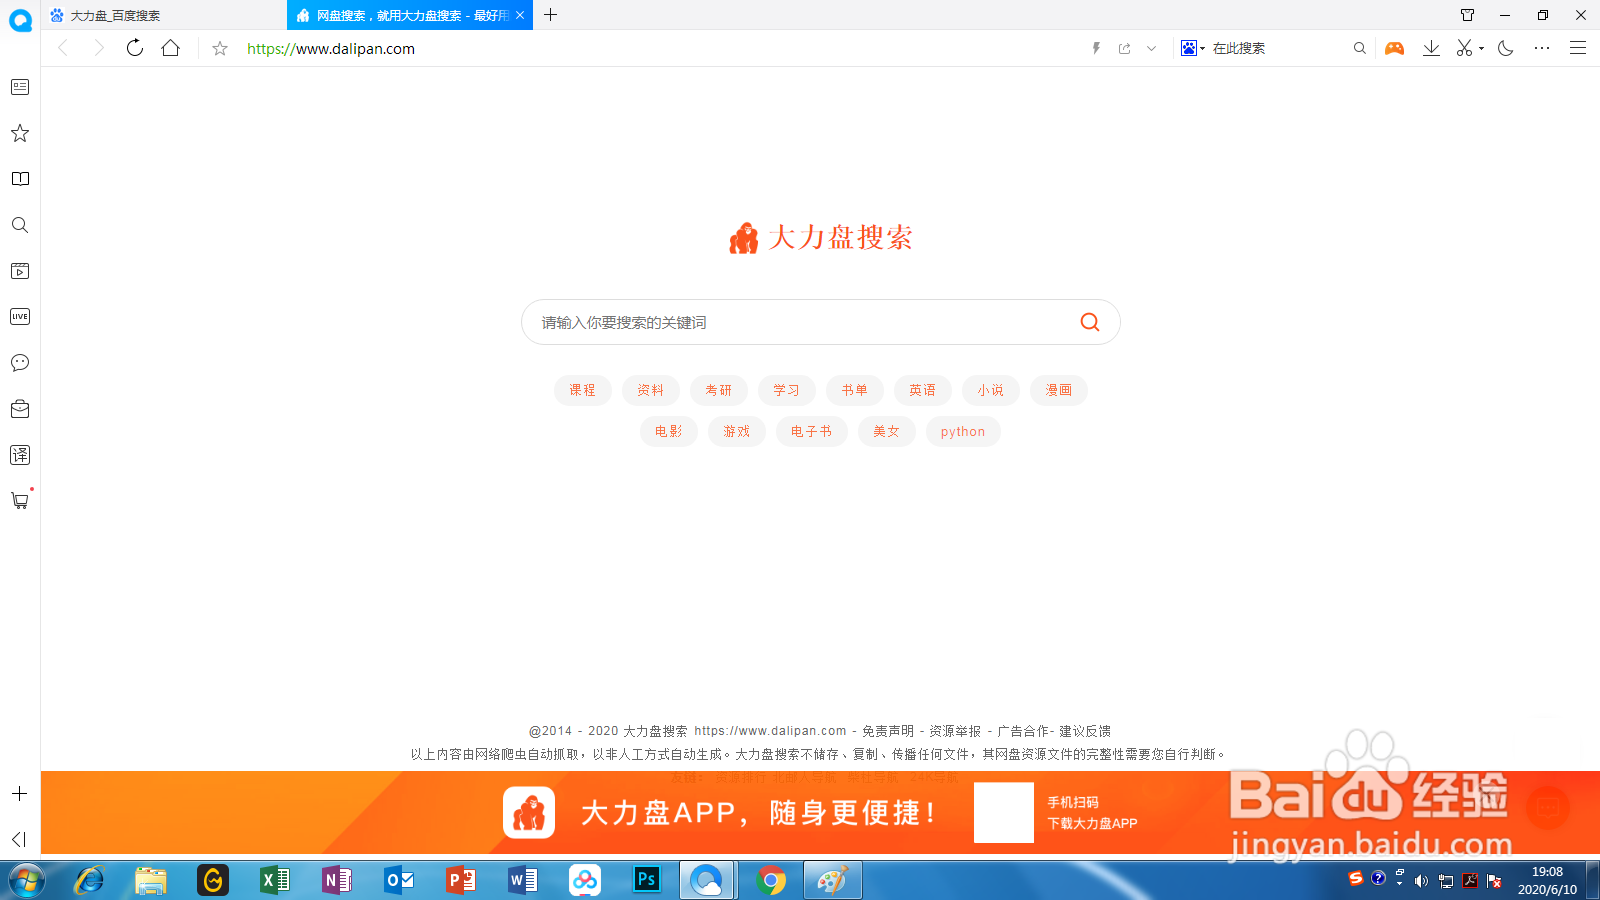
Task: Open news feed icon in left sidebar
Action: click(x=20, y=87)
